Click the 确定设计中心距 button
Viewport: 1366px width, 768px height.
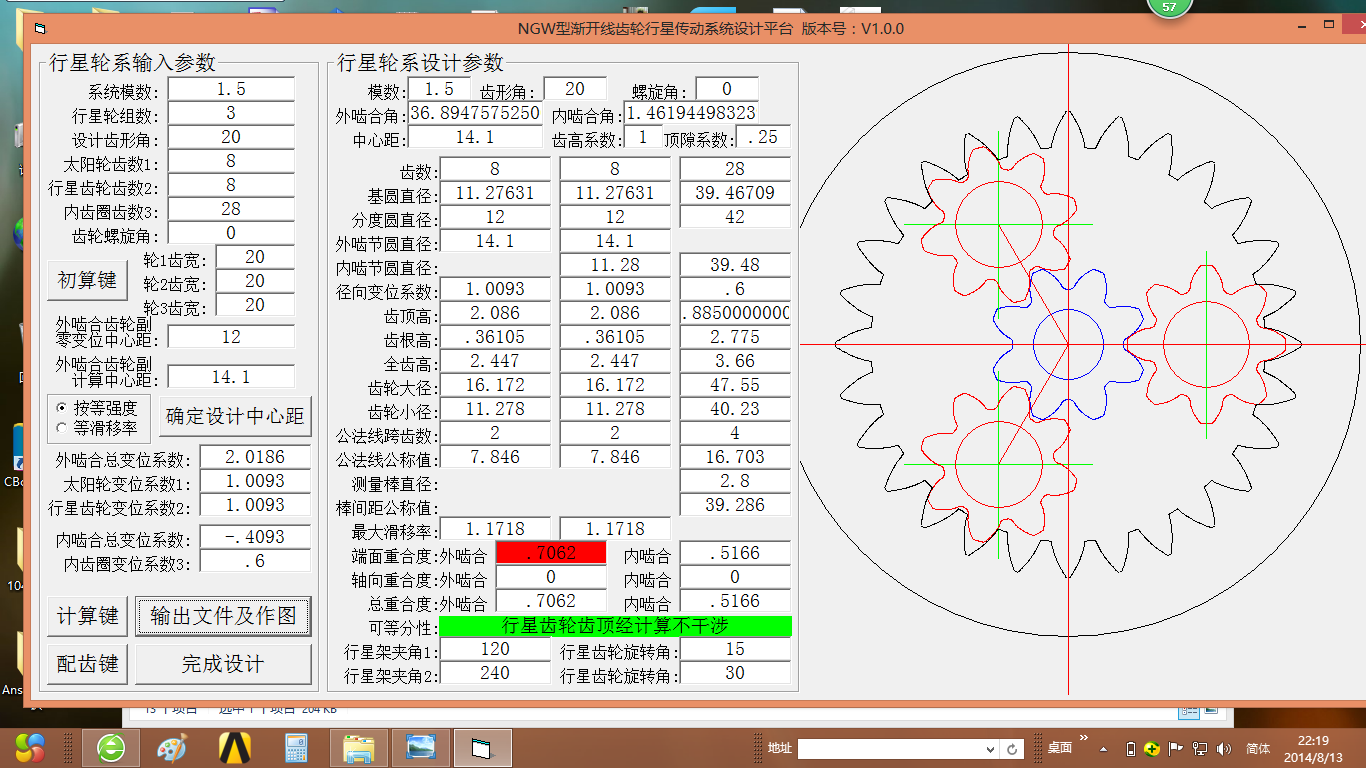[235, 416]
